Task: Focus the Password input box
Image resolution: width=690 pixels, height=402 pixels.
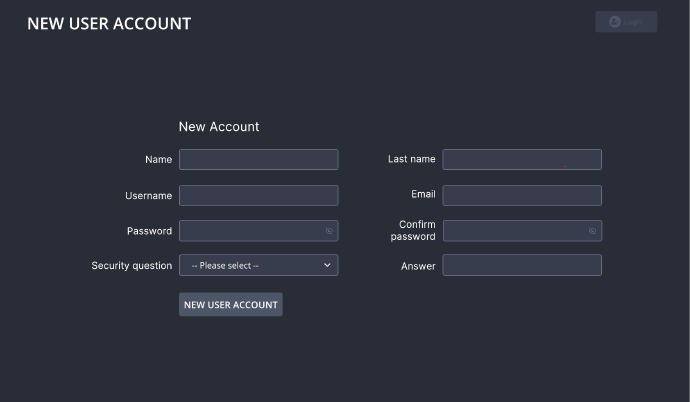Action: pyautogui.click(x=250, y=231)
